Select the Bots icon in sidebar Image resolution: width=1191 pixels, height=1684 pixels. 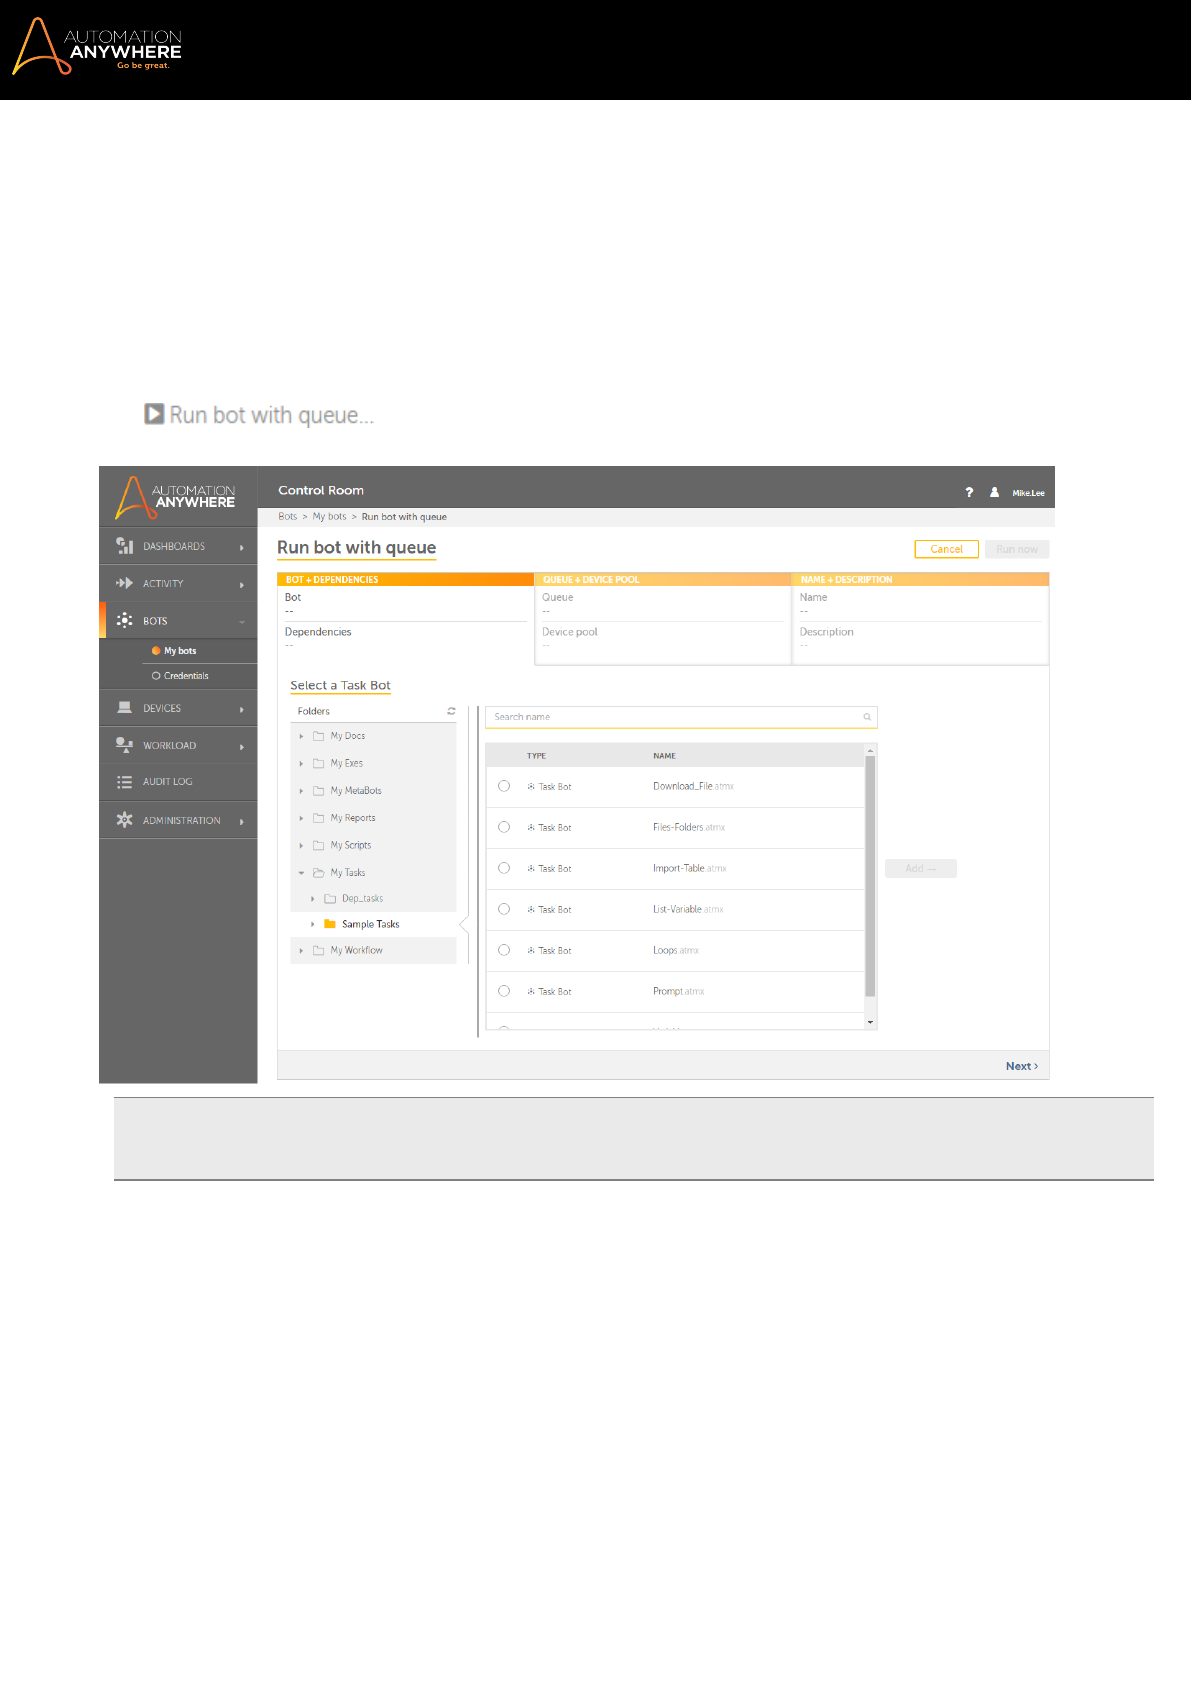point(125,621)
